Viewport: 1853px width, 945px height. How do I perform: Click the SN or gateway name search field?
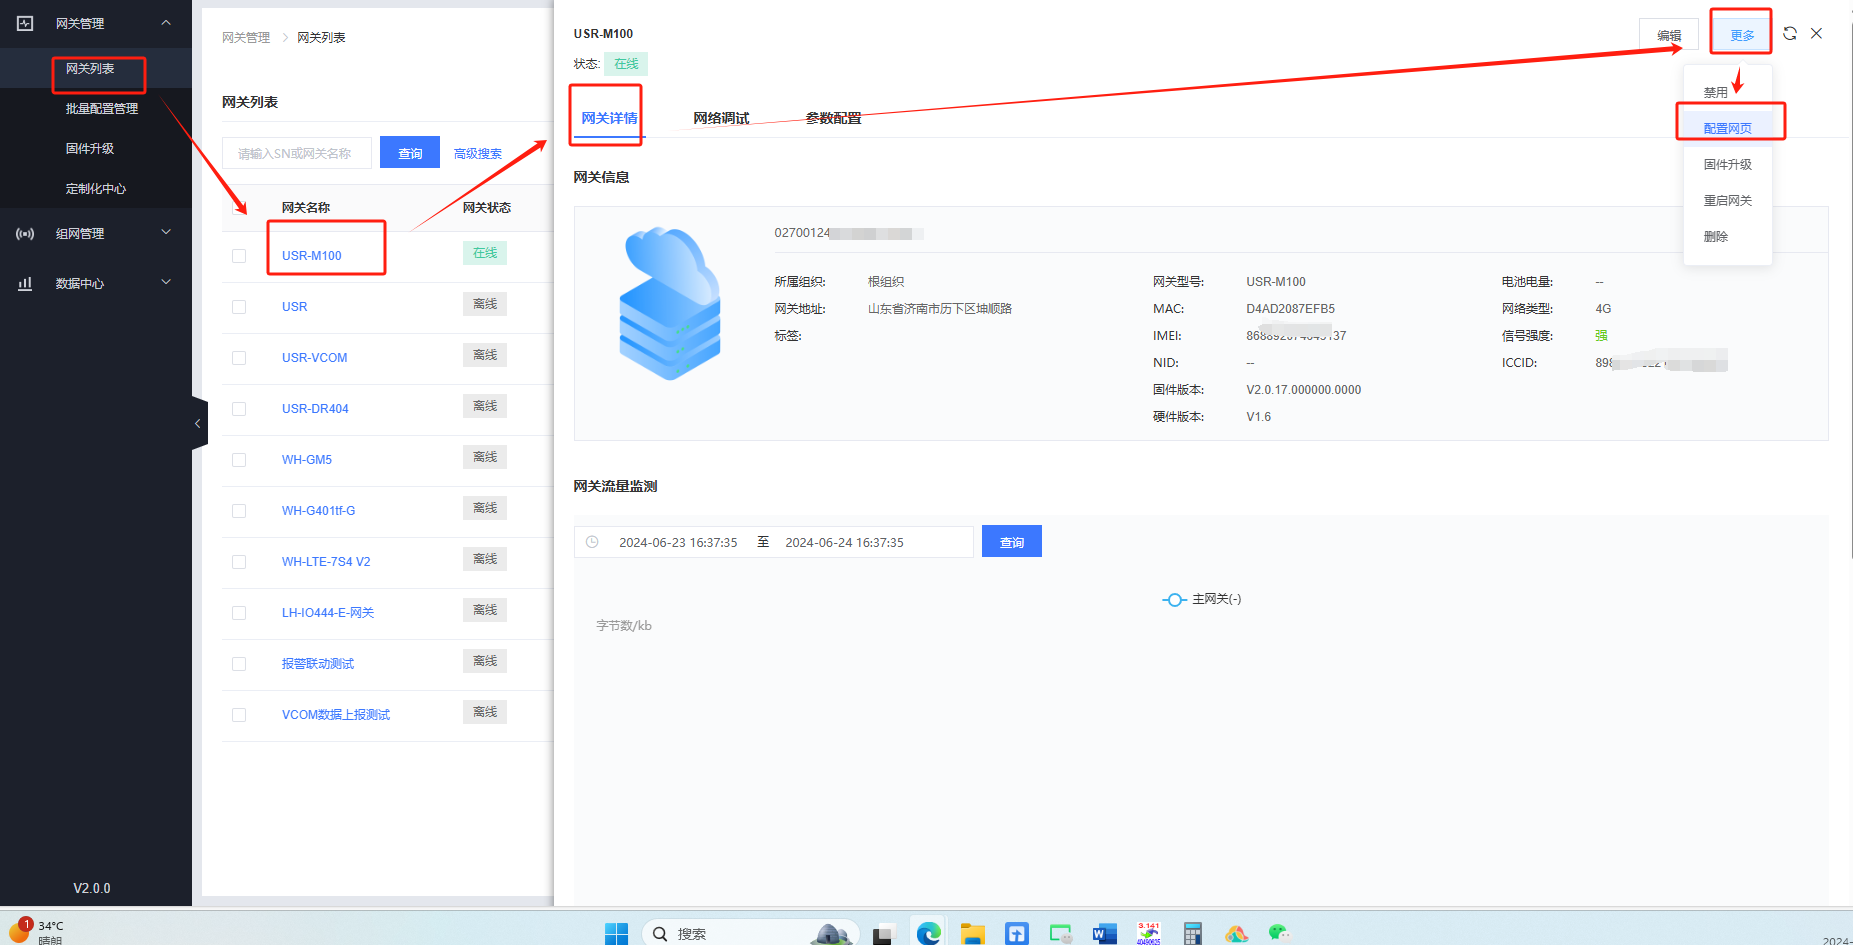coord(297,153)
